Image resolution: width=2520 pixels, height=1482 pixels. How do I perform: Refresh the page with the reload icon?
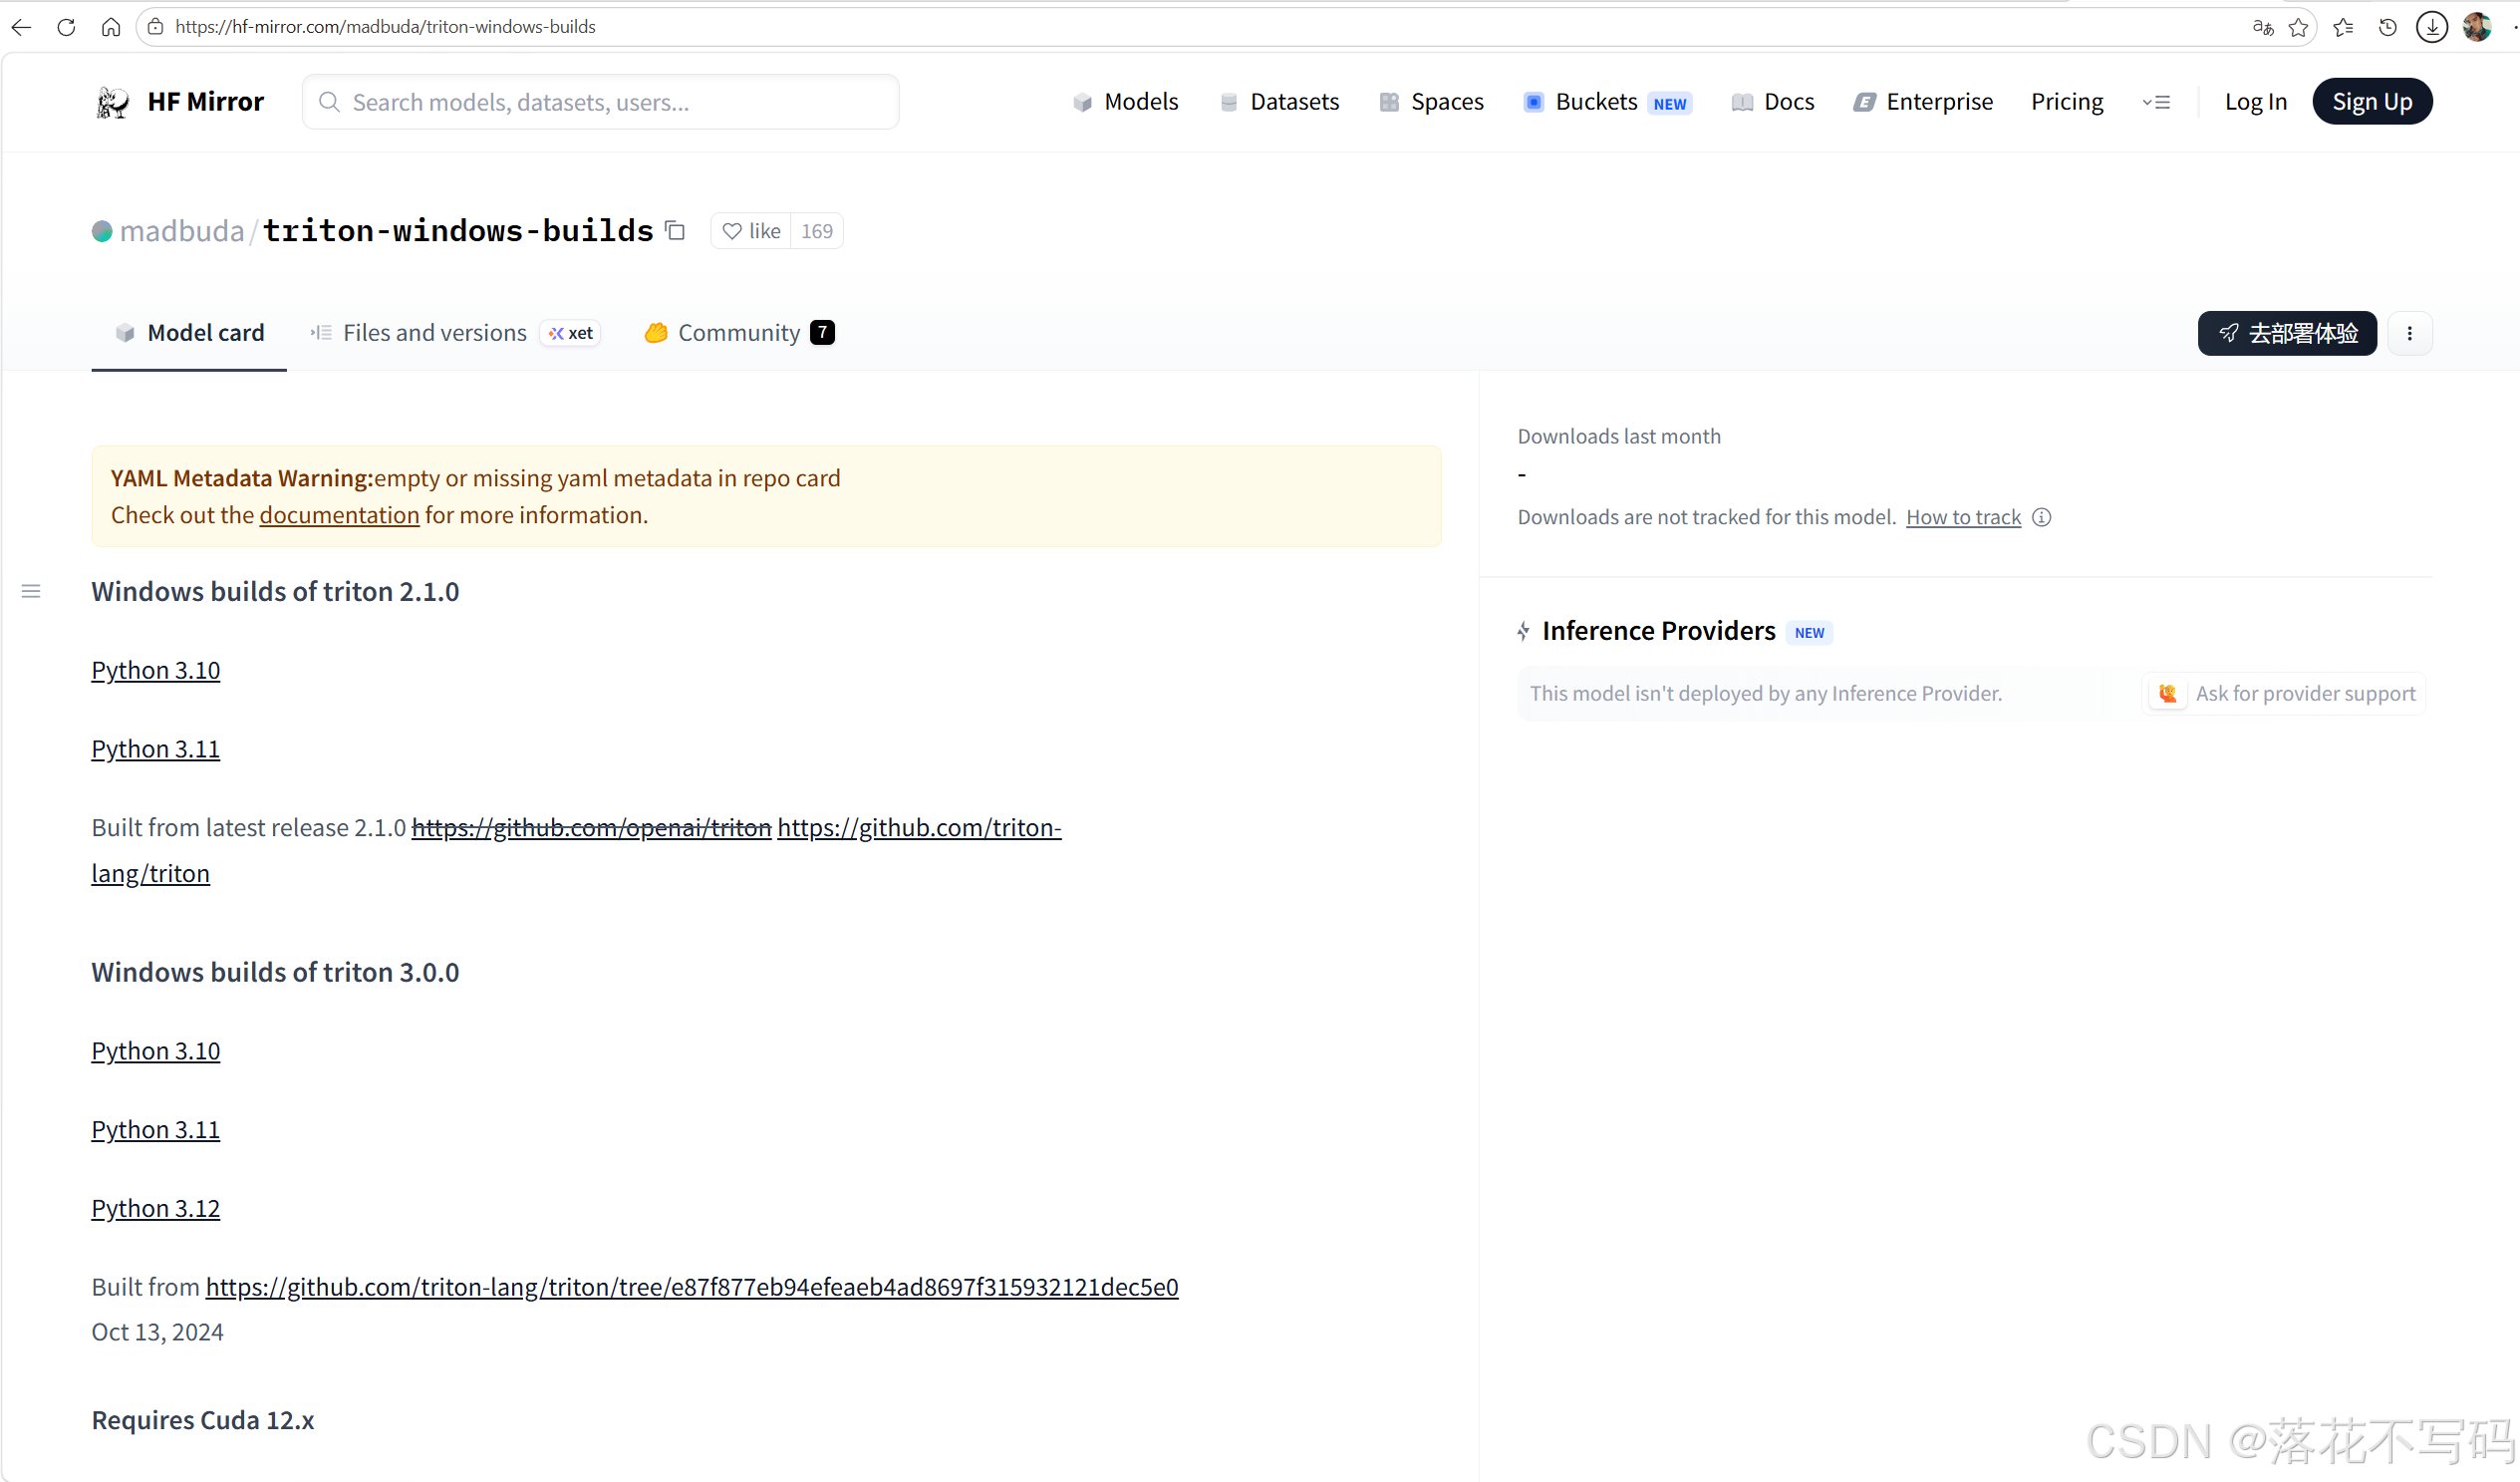click(x=66, y=27)
